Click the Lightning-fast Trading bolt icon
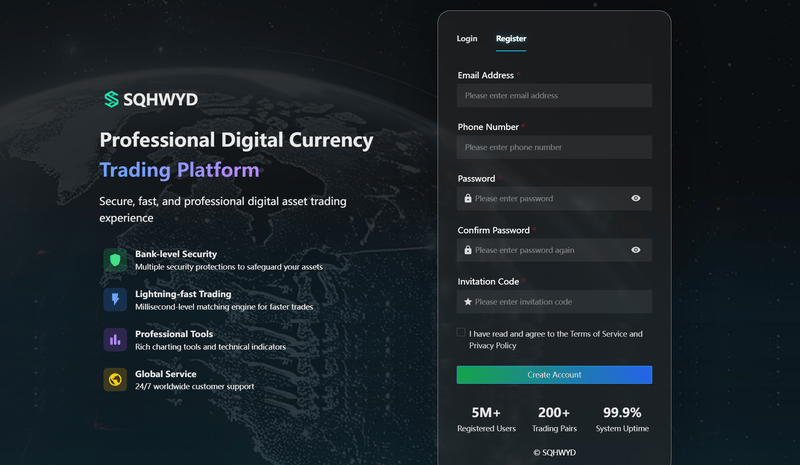 tap(115, 300)
